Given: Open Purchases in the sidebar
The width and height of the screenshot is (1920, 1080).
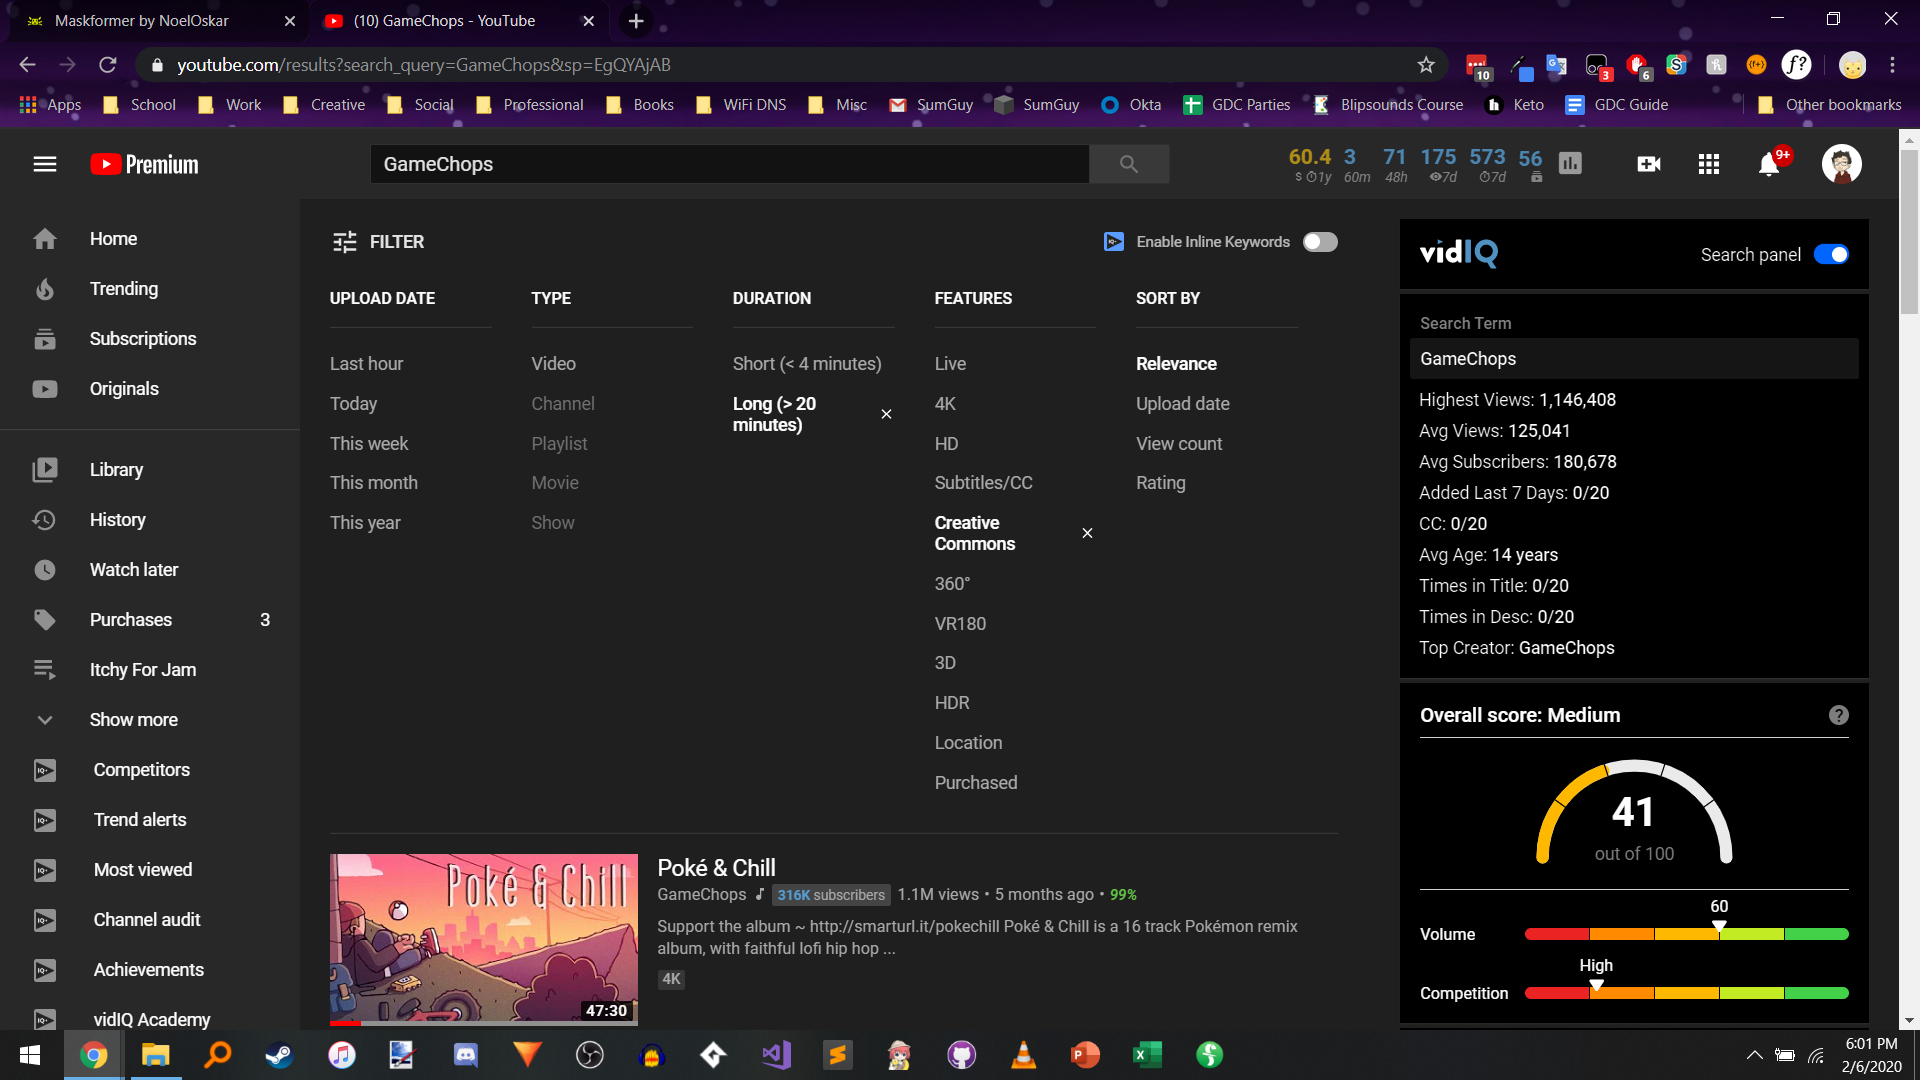Looking at the screenshot, I should click(150, 620).
